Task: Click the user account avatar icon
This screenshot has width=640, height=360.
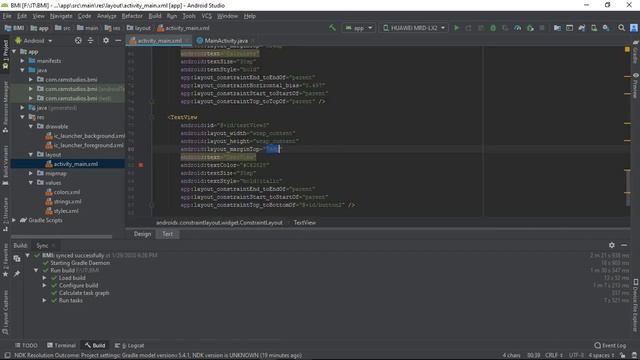Action: 633,28
